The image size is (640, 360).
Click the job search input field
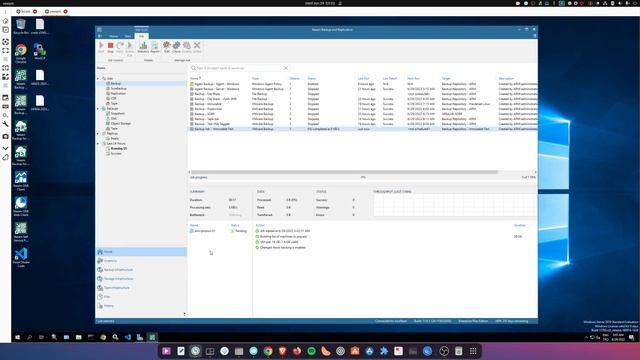click(x=240, y=68)
